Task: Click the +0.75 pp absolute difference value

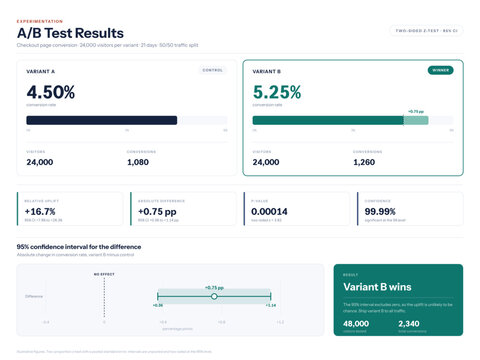Action: [x=157, y=211]
